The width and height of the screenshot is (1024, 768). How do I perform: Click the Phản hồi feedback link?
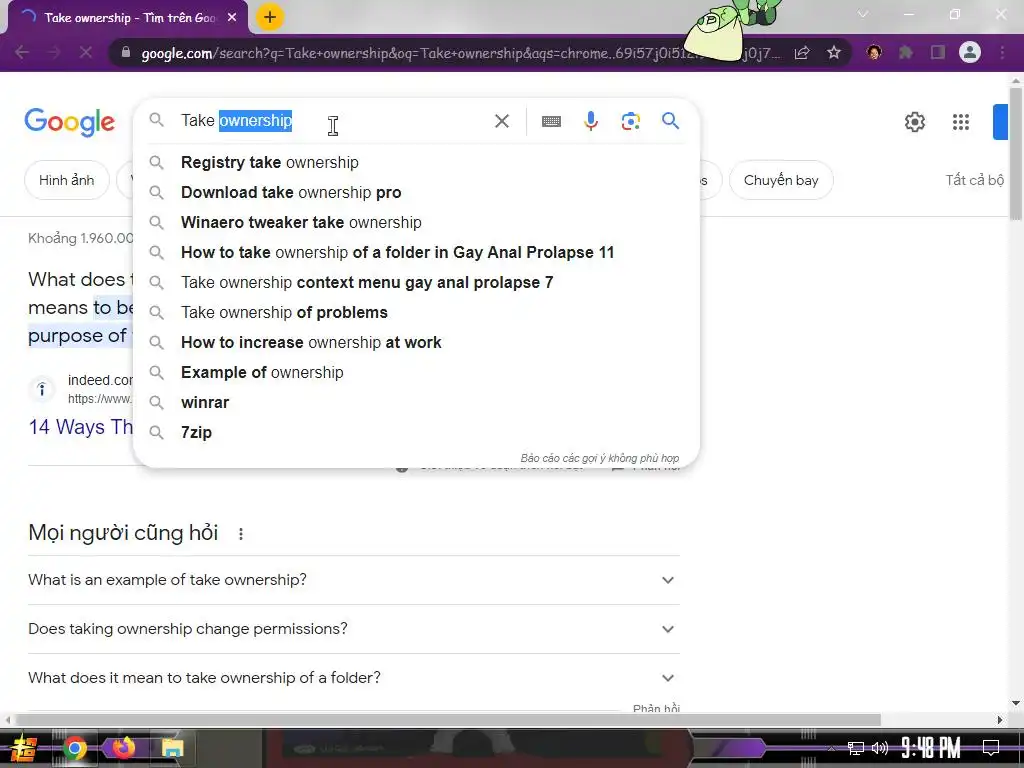point(656,708)
